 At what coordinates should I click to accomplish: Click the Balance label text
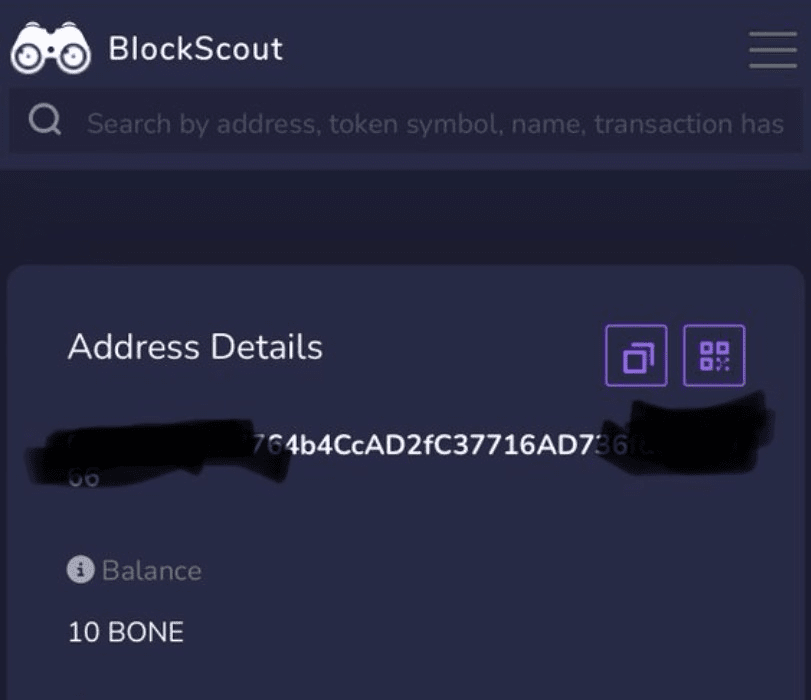point(151,571)
